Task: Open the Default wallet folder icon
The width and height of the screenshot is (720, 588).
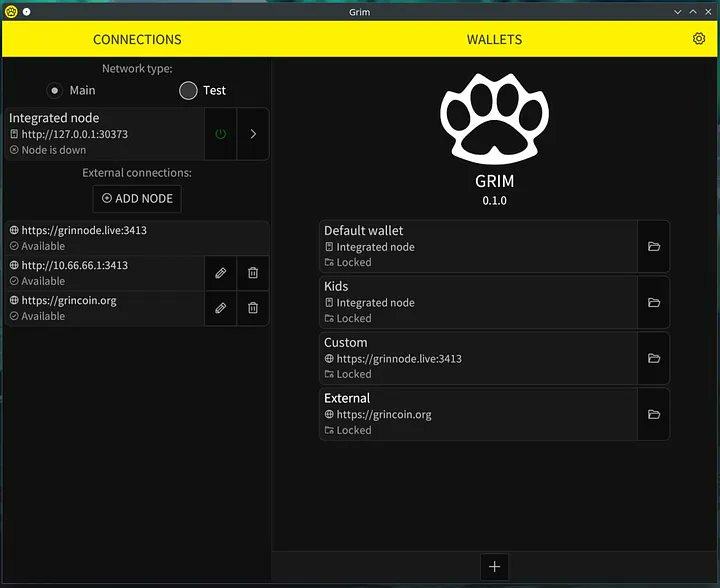Action: [x=654, y=246]
